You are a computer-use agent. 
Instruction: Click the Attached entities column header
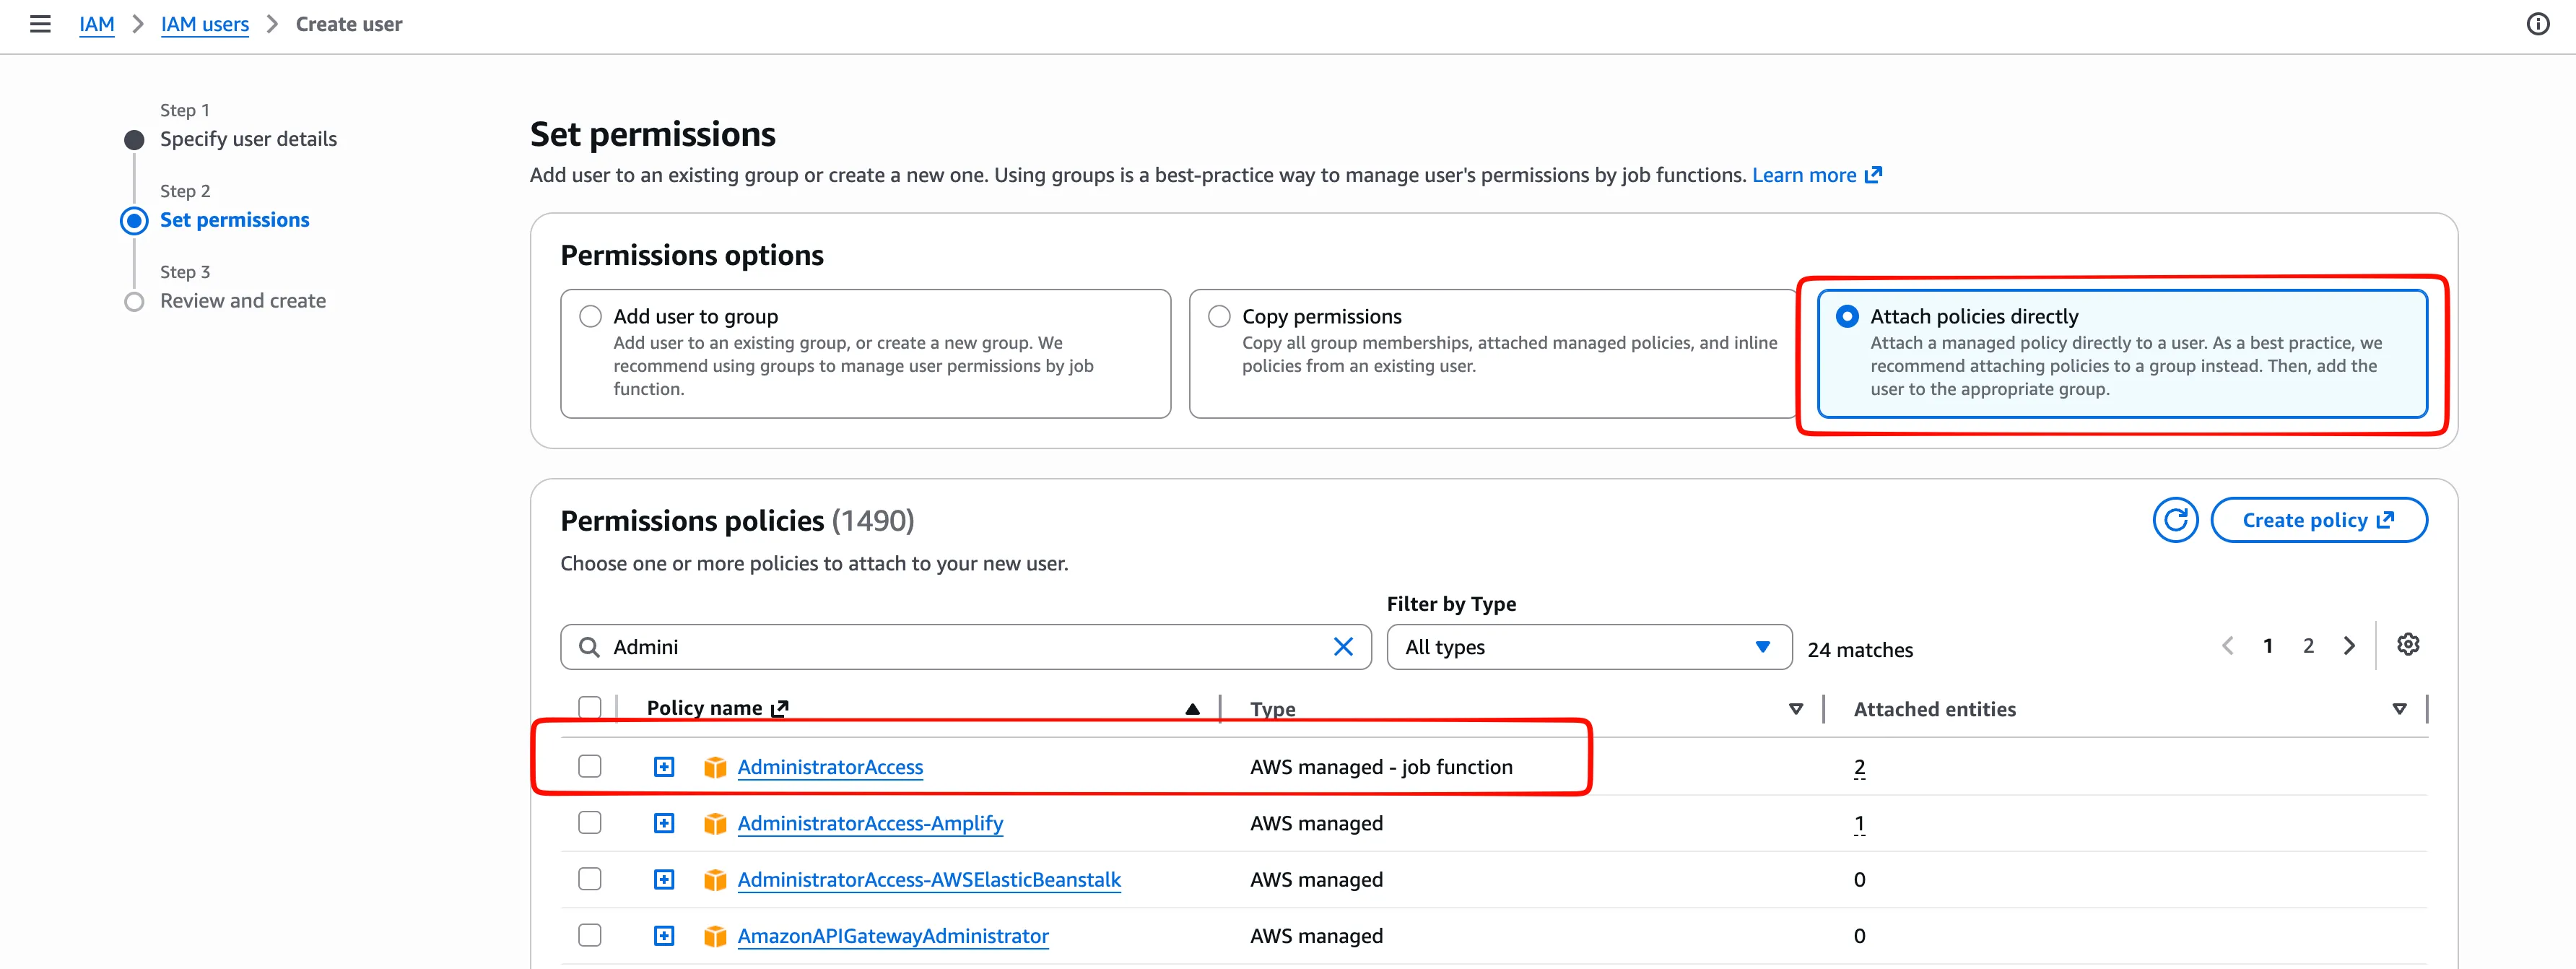[1934, 709]
